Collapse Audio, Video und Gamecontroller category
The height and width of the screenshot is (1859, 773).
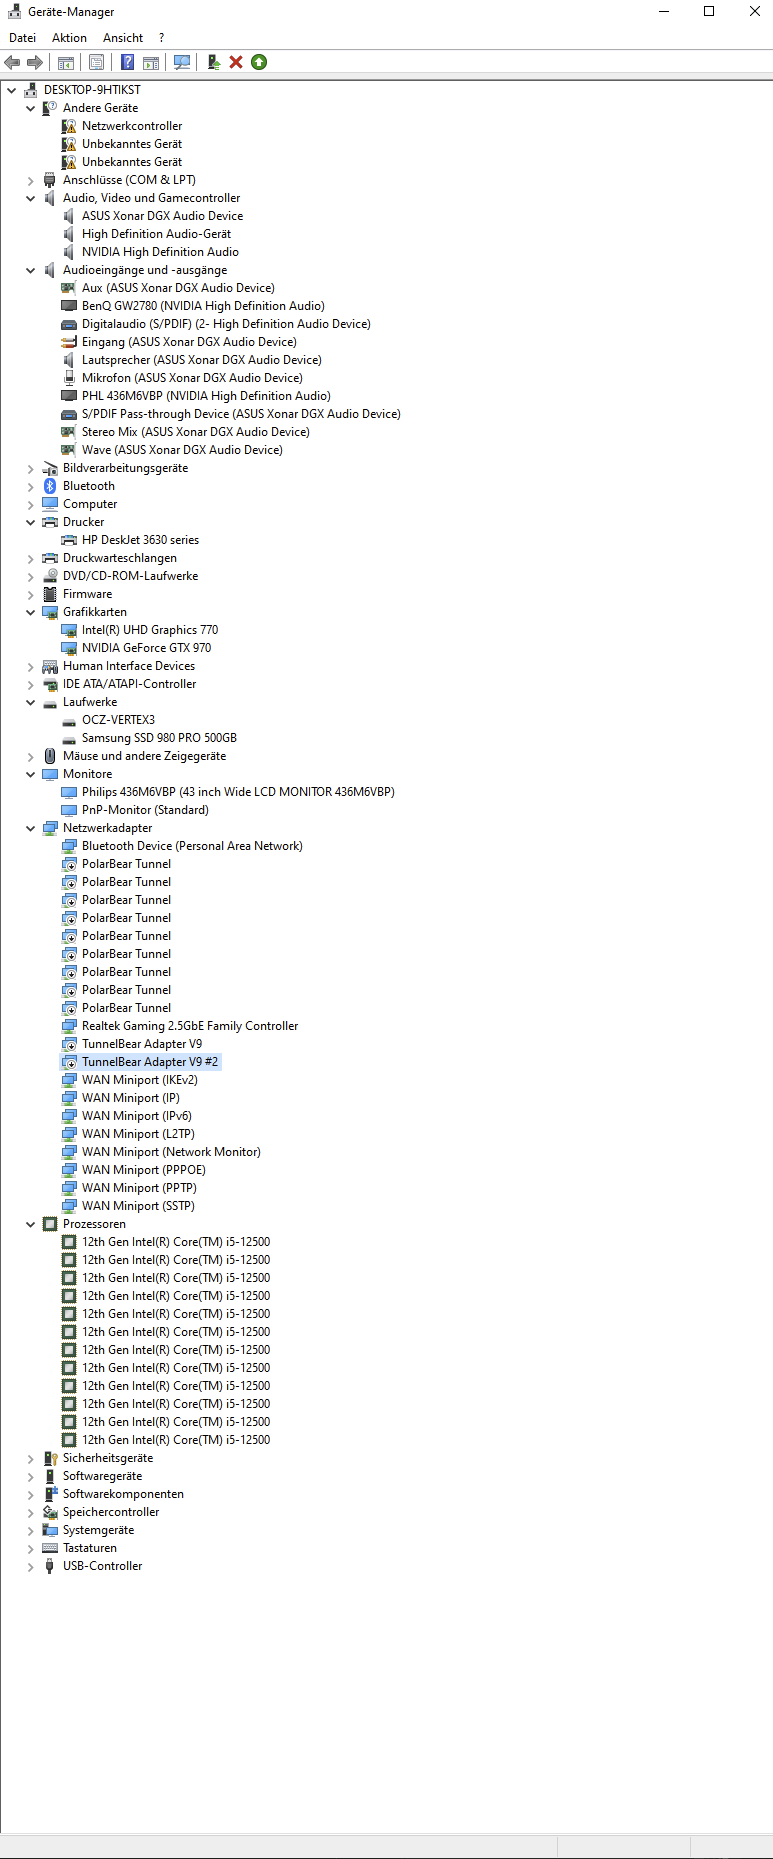coord(30,198)
